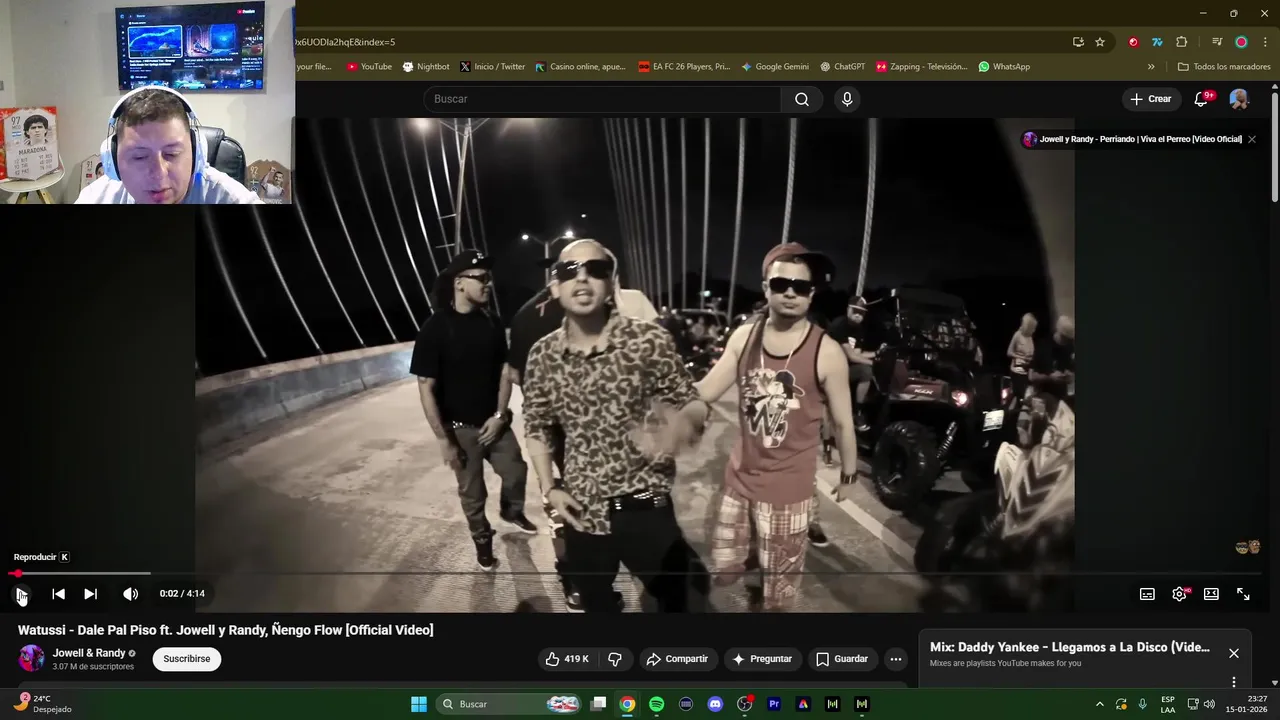Image resolution: width=1280 pixels, height=720 pixels.
Task: Open the Todos los marcadores folder
Action: click(1224, 67)
